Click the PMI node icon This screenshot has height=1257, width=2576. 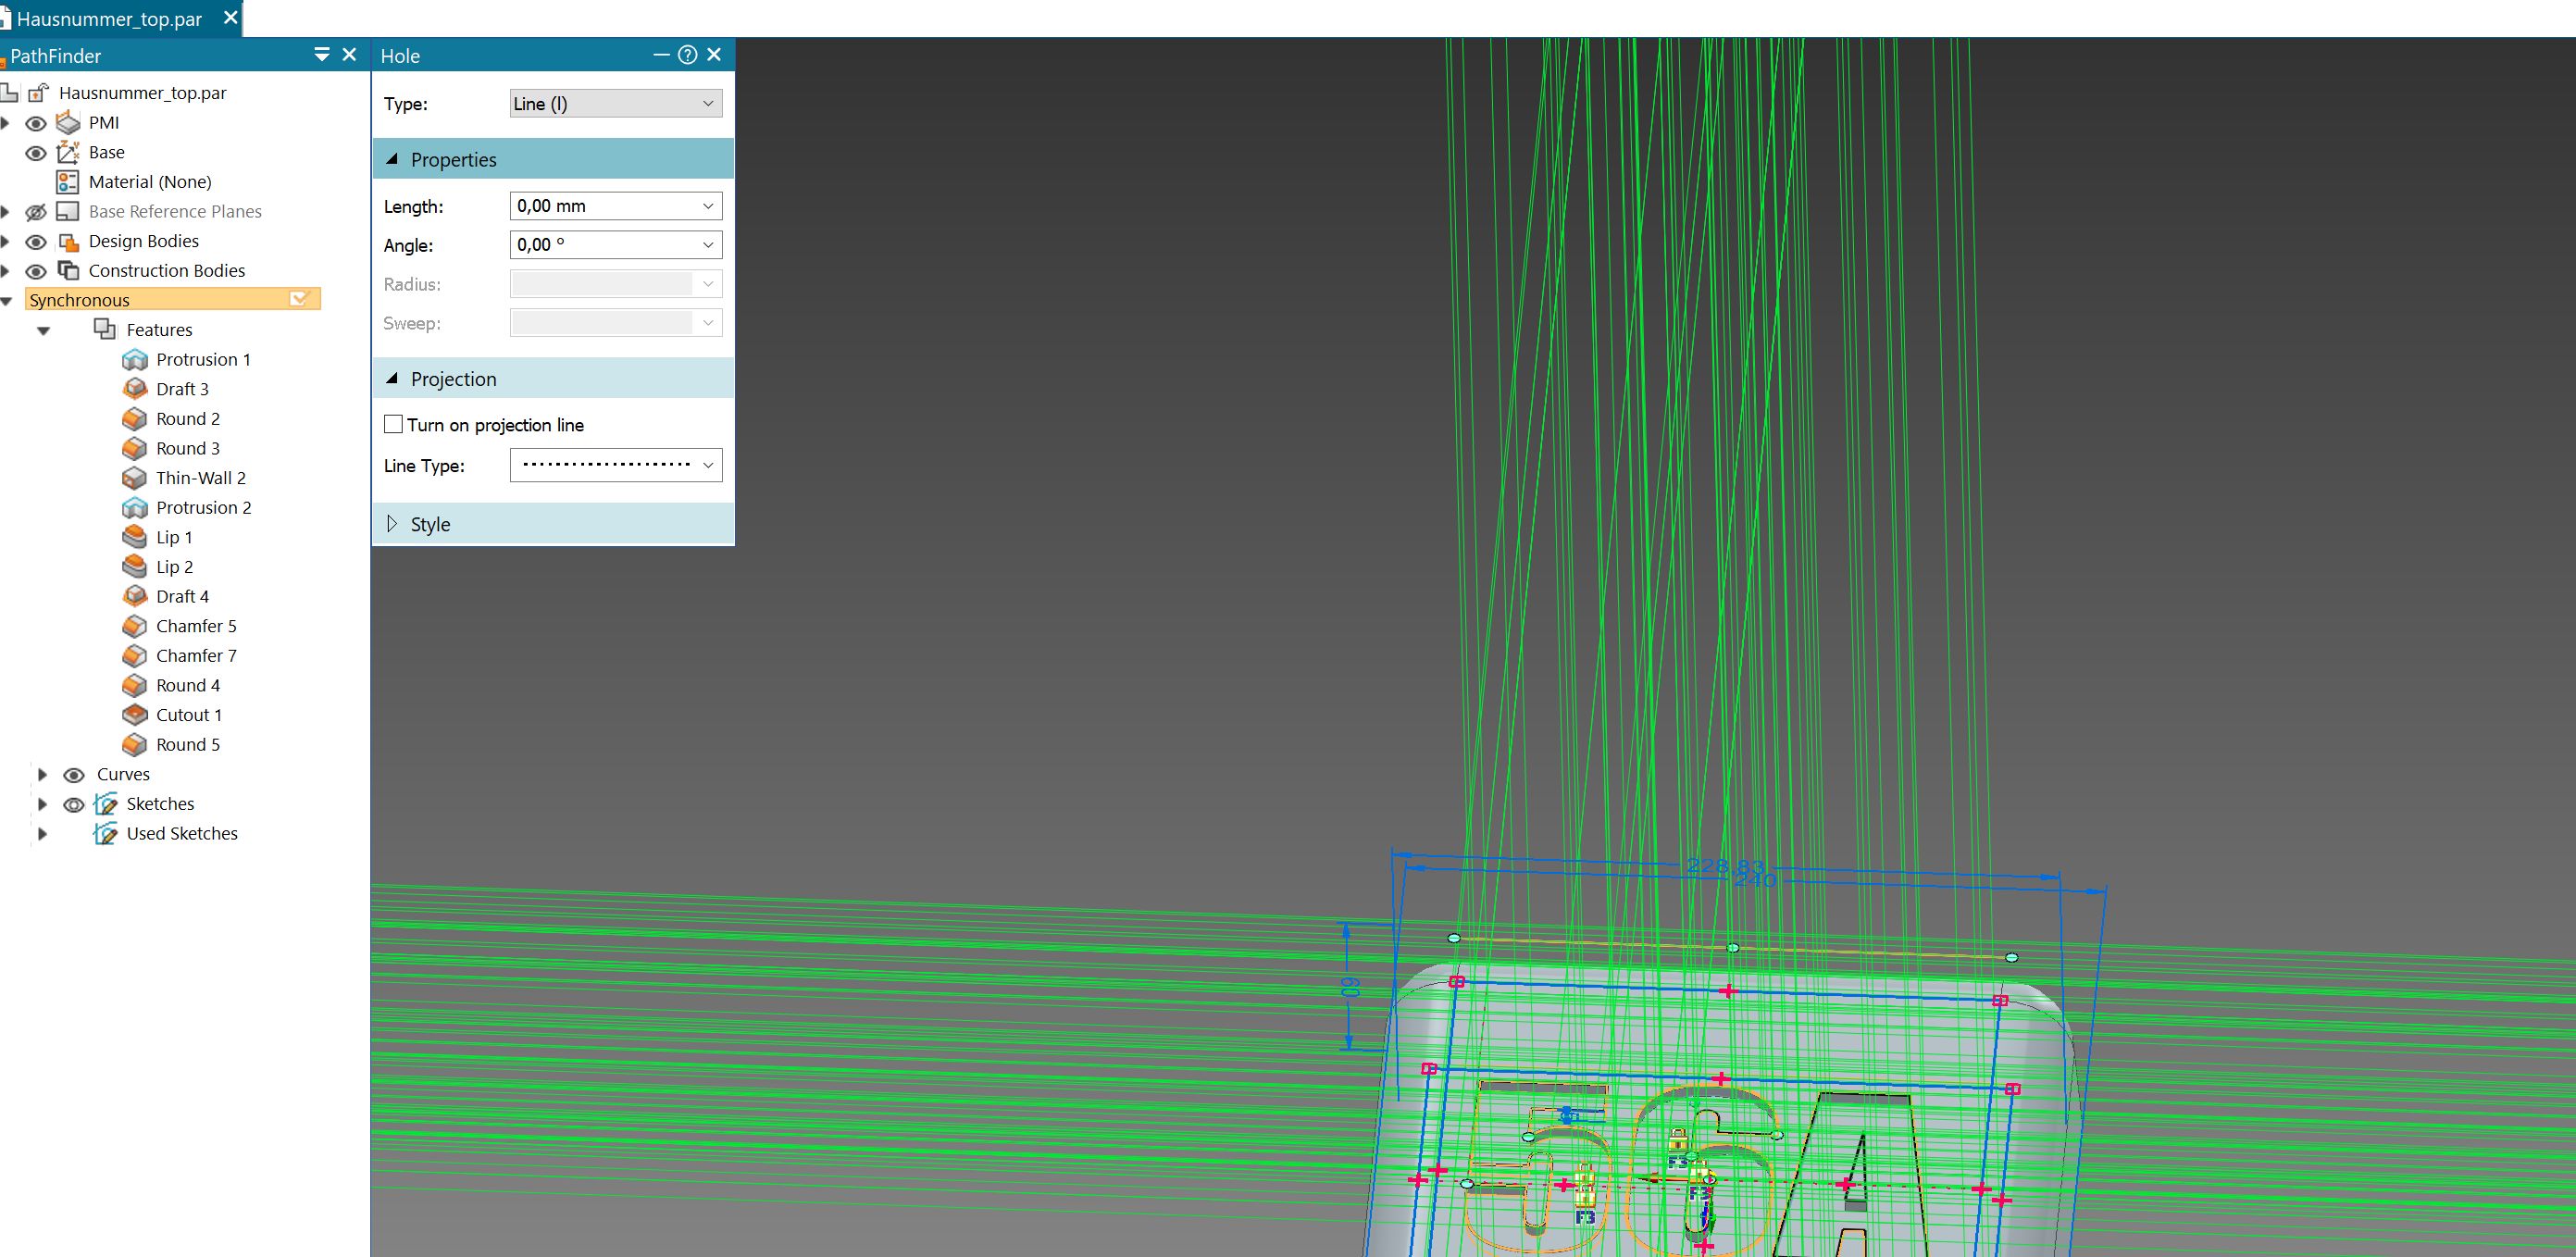pos(68,122)
